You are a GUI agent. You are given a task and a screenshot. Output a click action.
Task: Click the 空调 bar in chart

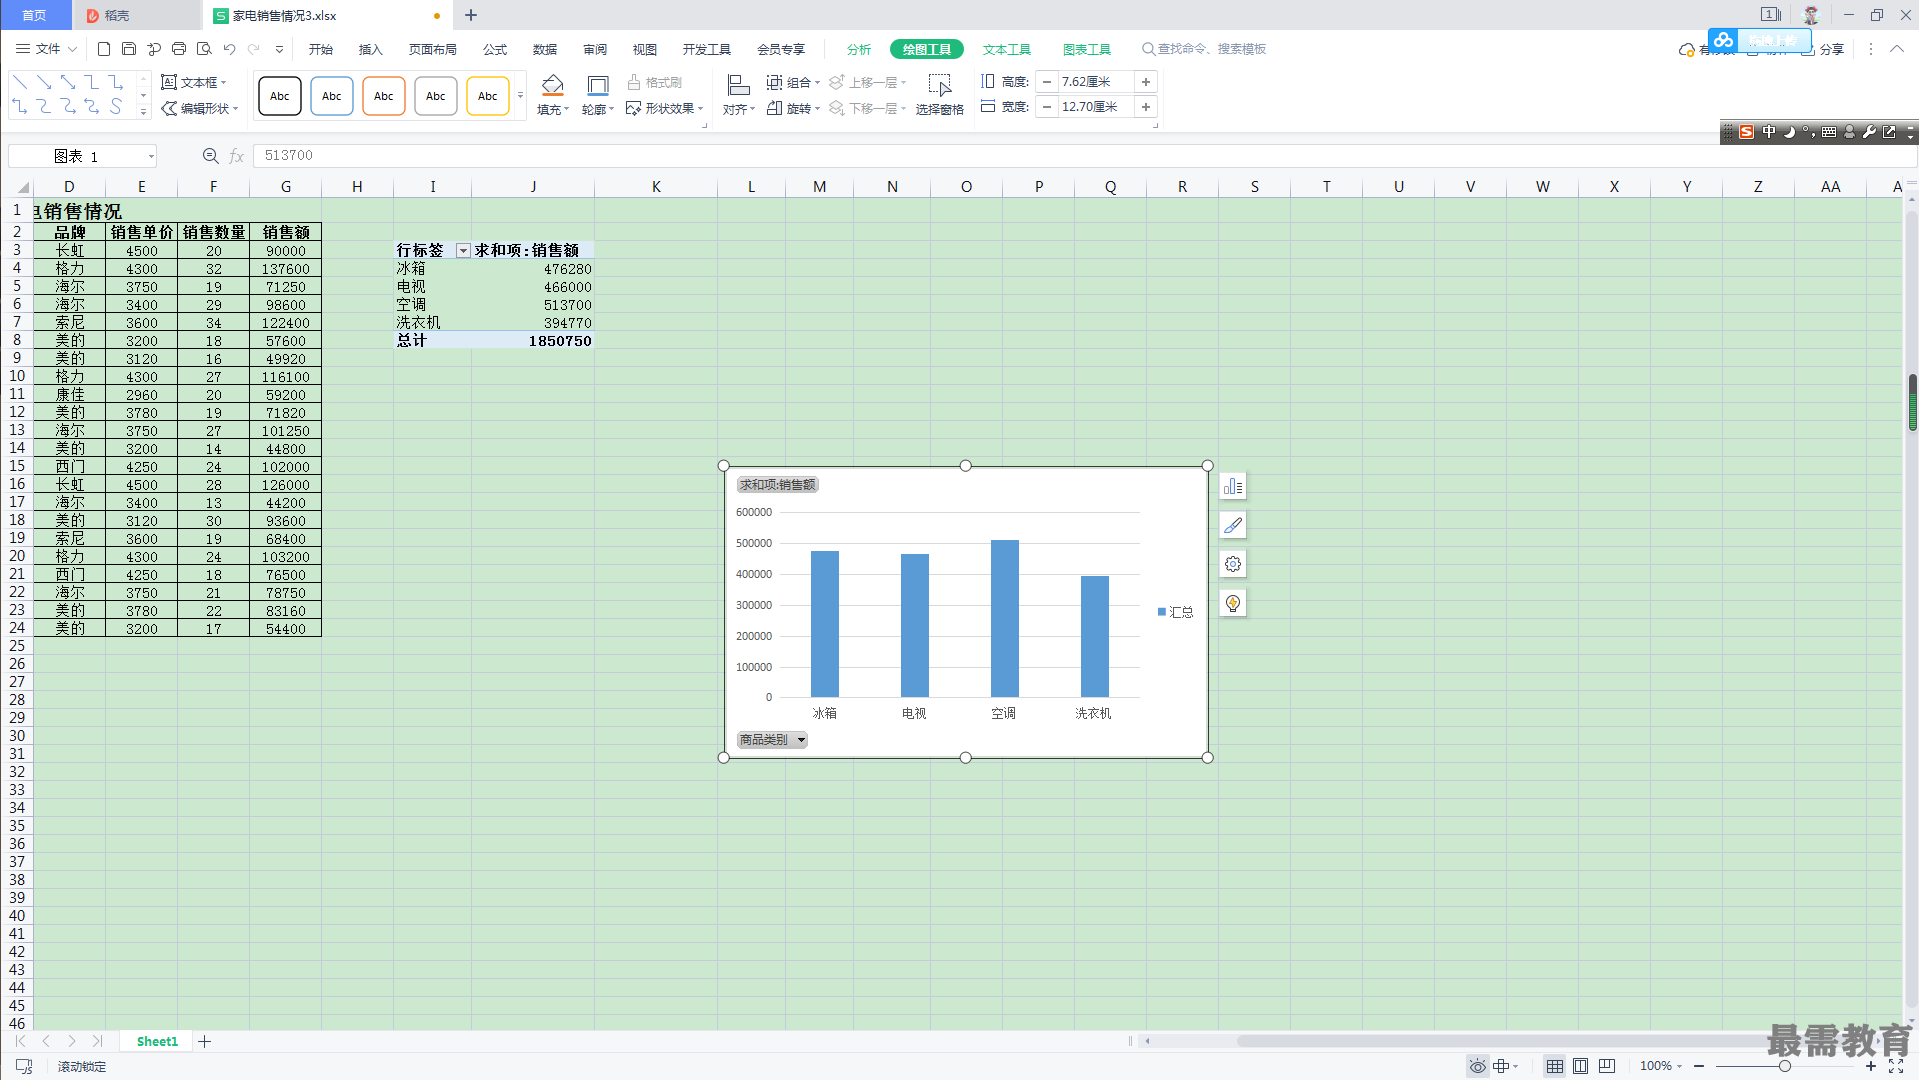(1005, 618)
